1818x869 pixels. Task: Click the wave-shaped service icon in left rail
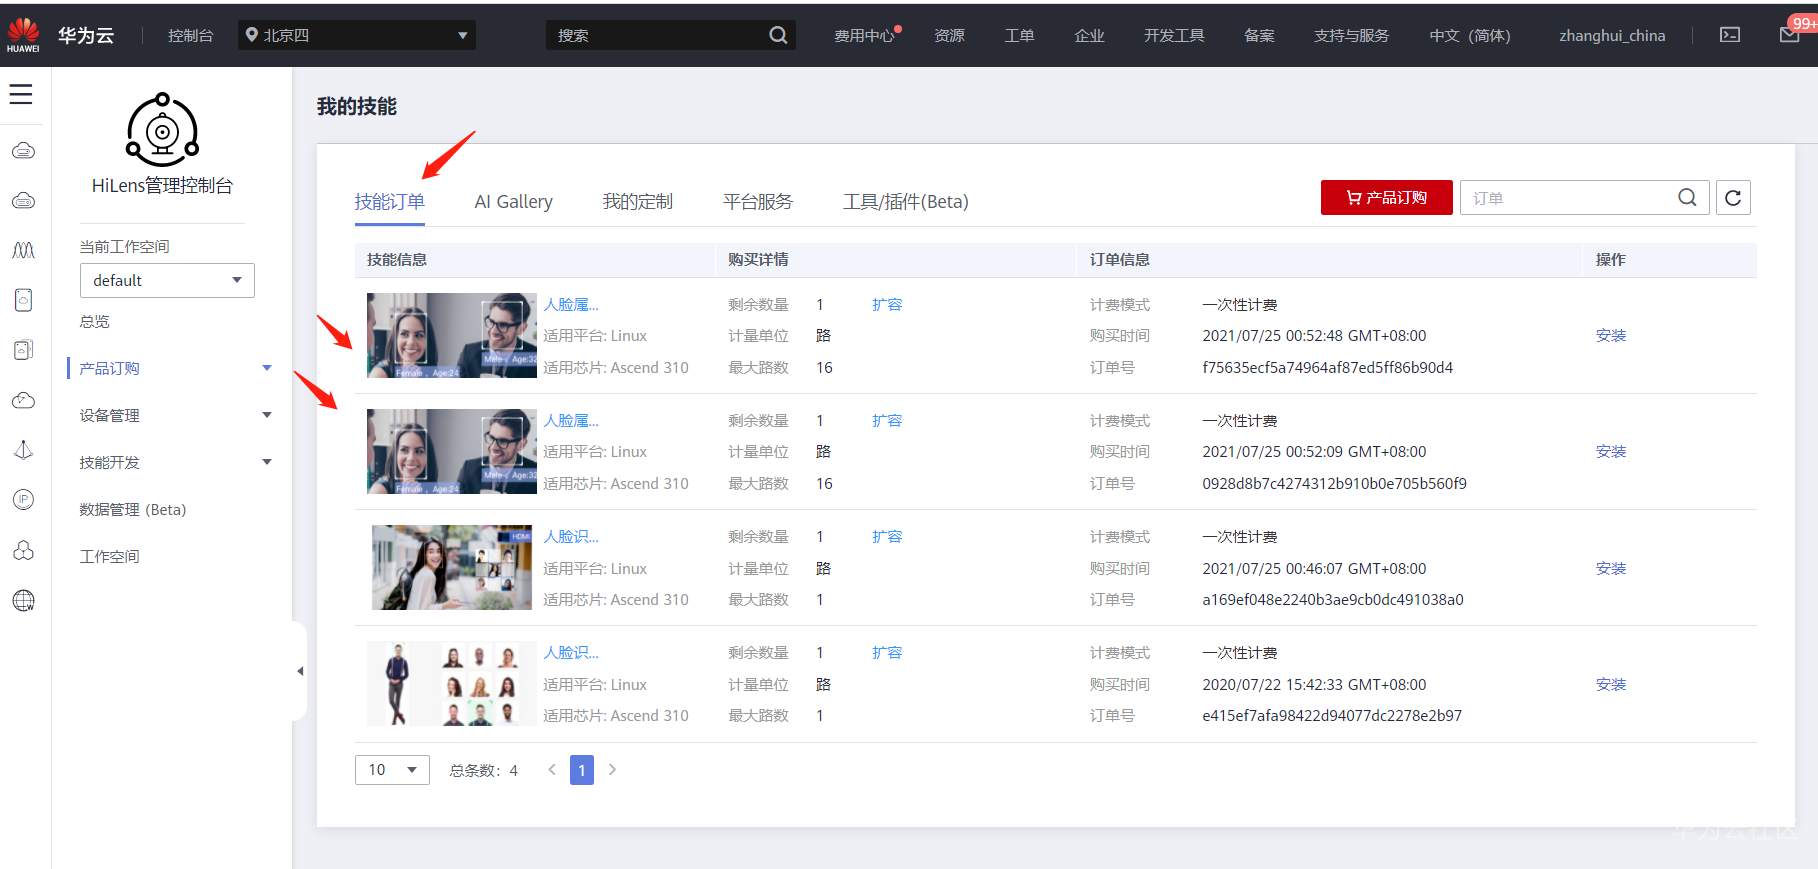click(23, 250)
